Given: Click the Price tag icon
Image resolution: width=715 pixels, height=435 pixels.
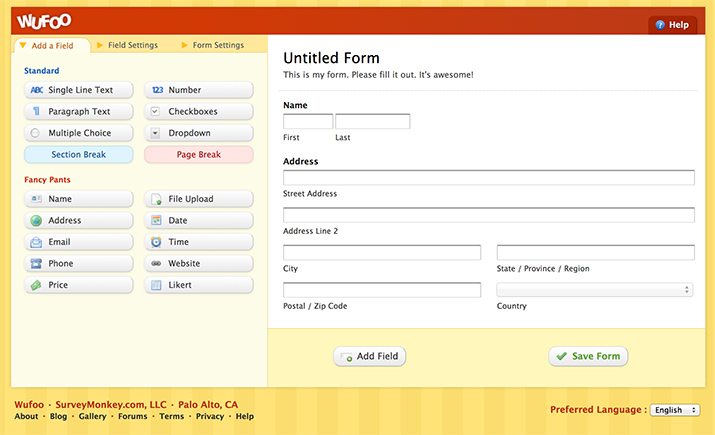Looking at the screenshot, I should coord(36,285).
